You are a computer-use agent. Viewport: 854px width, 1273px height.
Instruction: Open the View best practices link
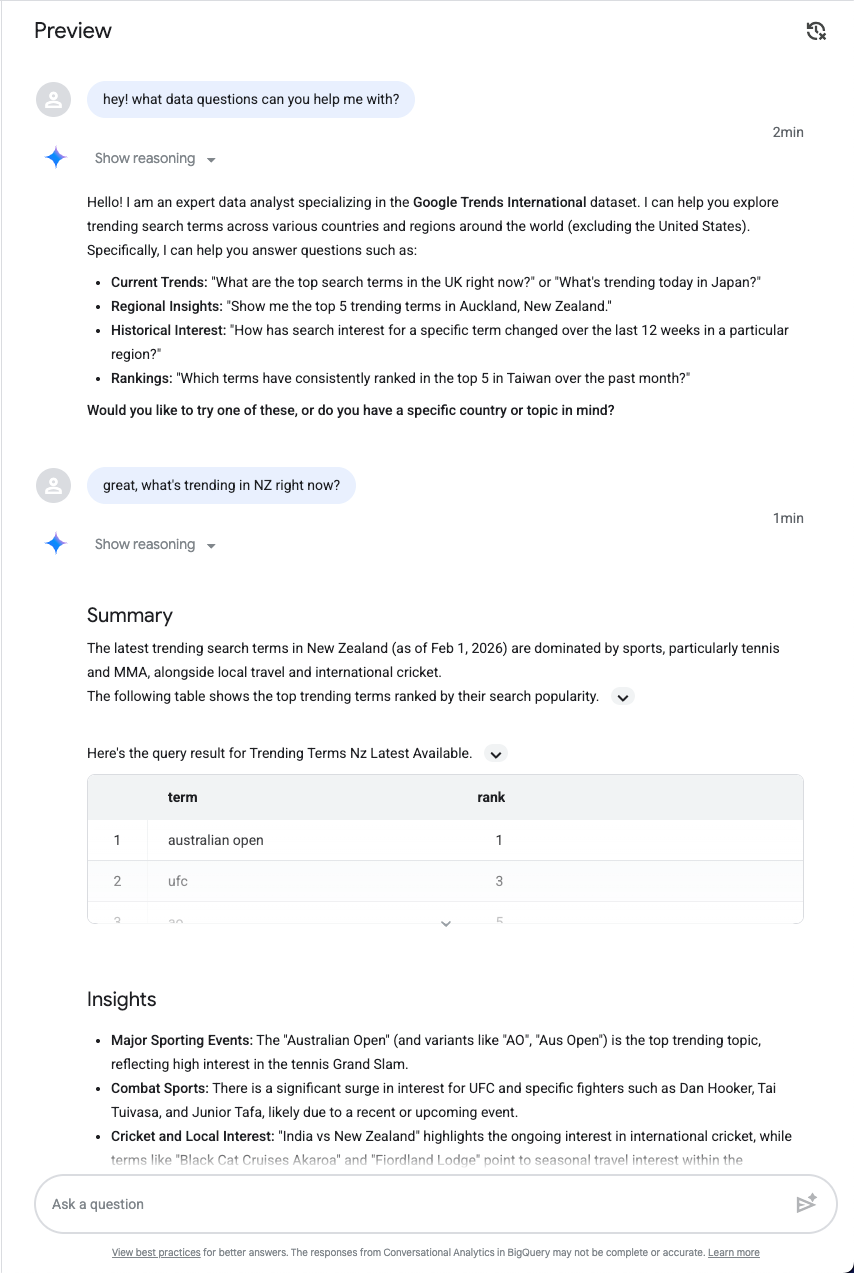[x=156, y=1253]
